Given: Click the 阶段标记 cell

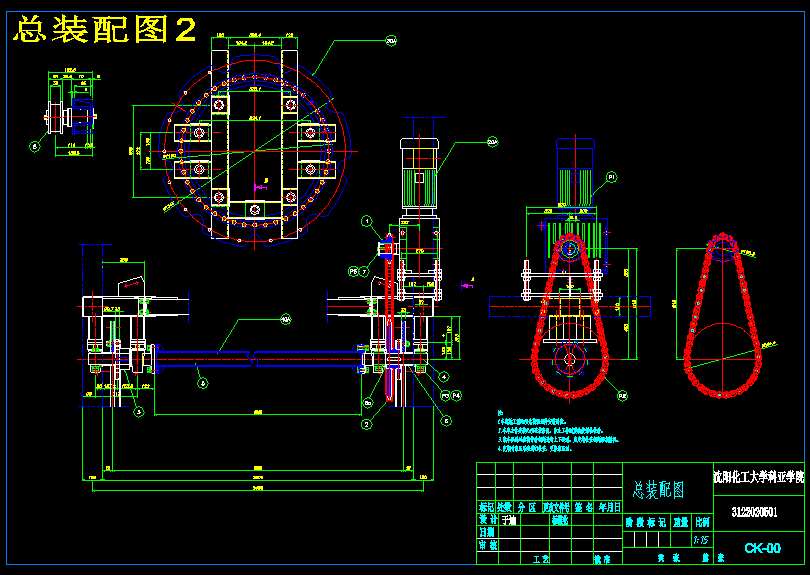Looking at the screenshot, I should pos(645,522).
